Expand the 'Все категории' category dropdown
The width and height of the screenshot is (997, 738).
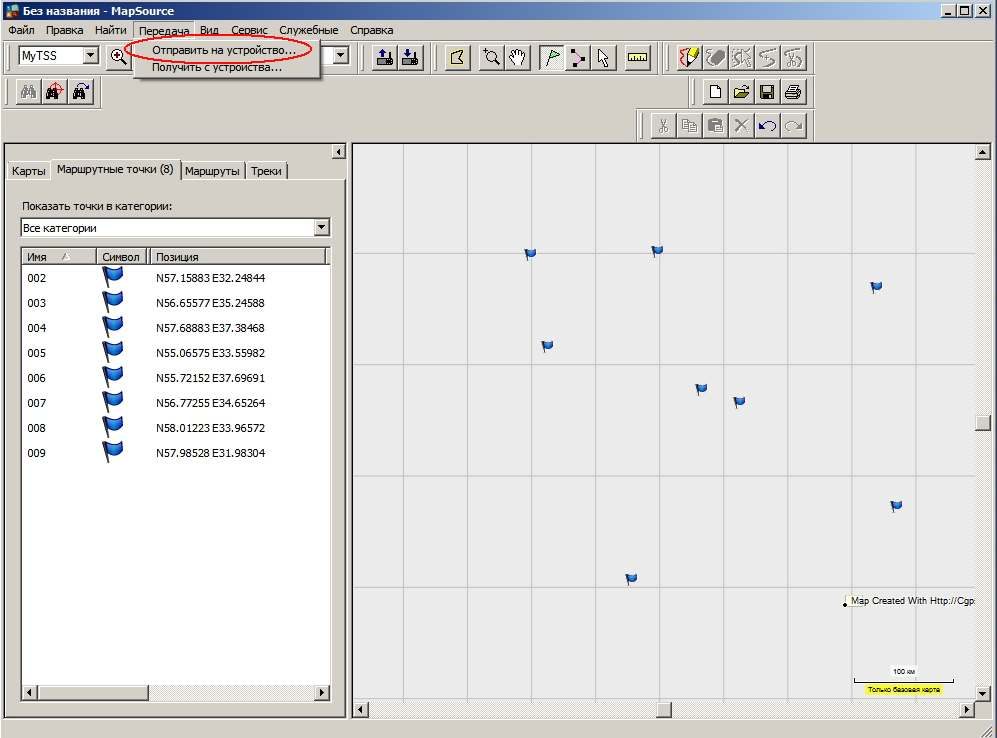pos(322,227)
